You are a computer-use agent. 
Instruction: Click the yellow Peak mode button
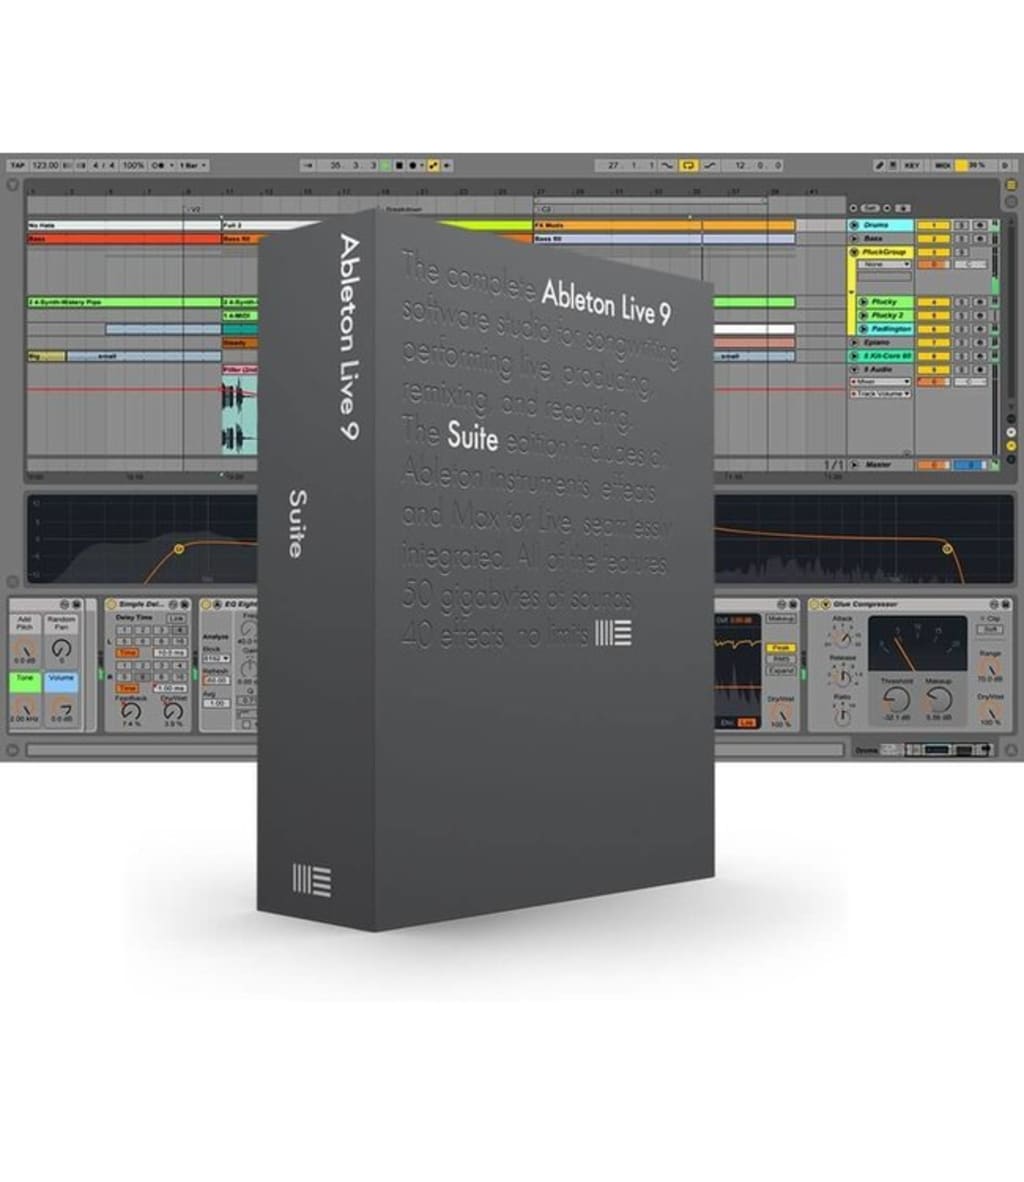[x=780, y=648]
